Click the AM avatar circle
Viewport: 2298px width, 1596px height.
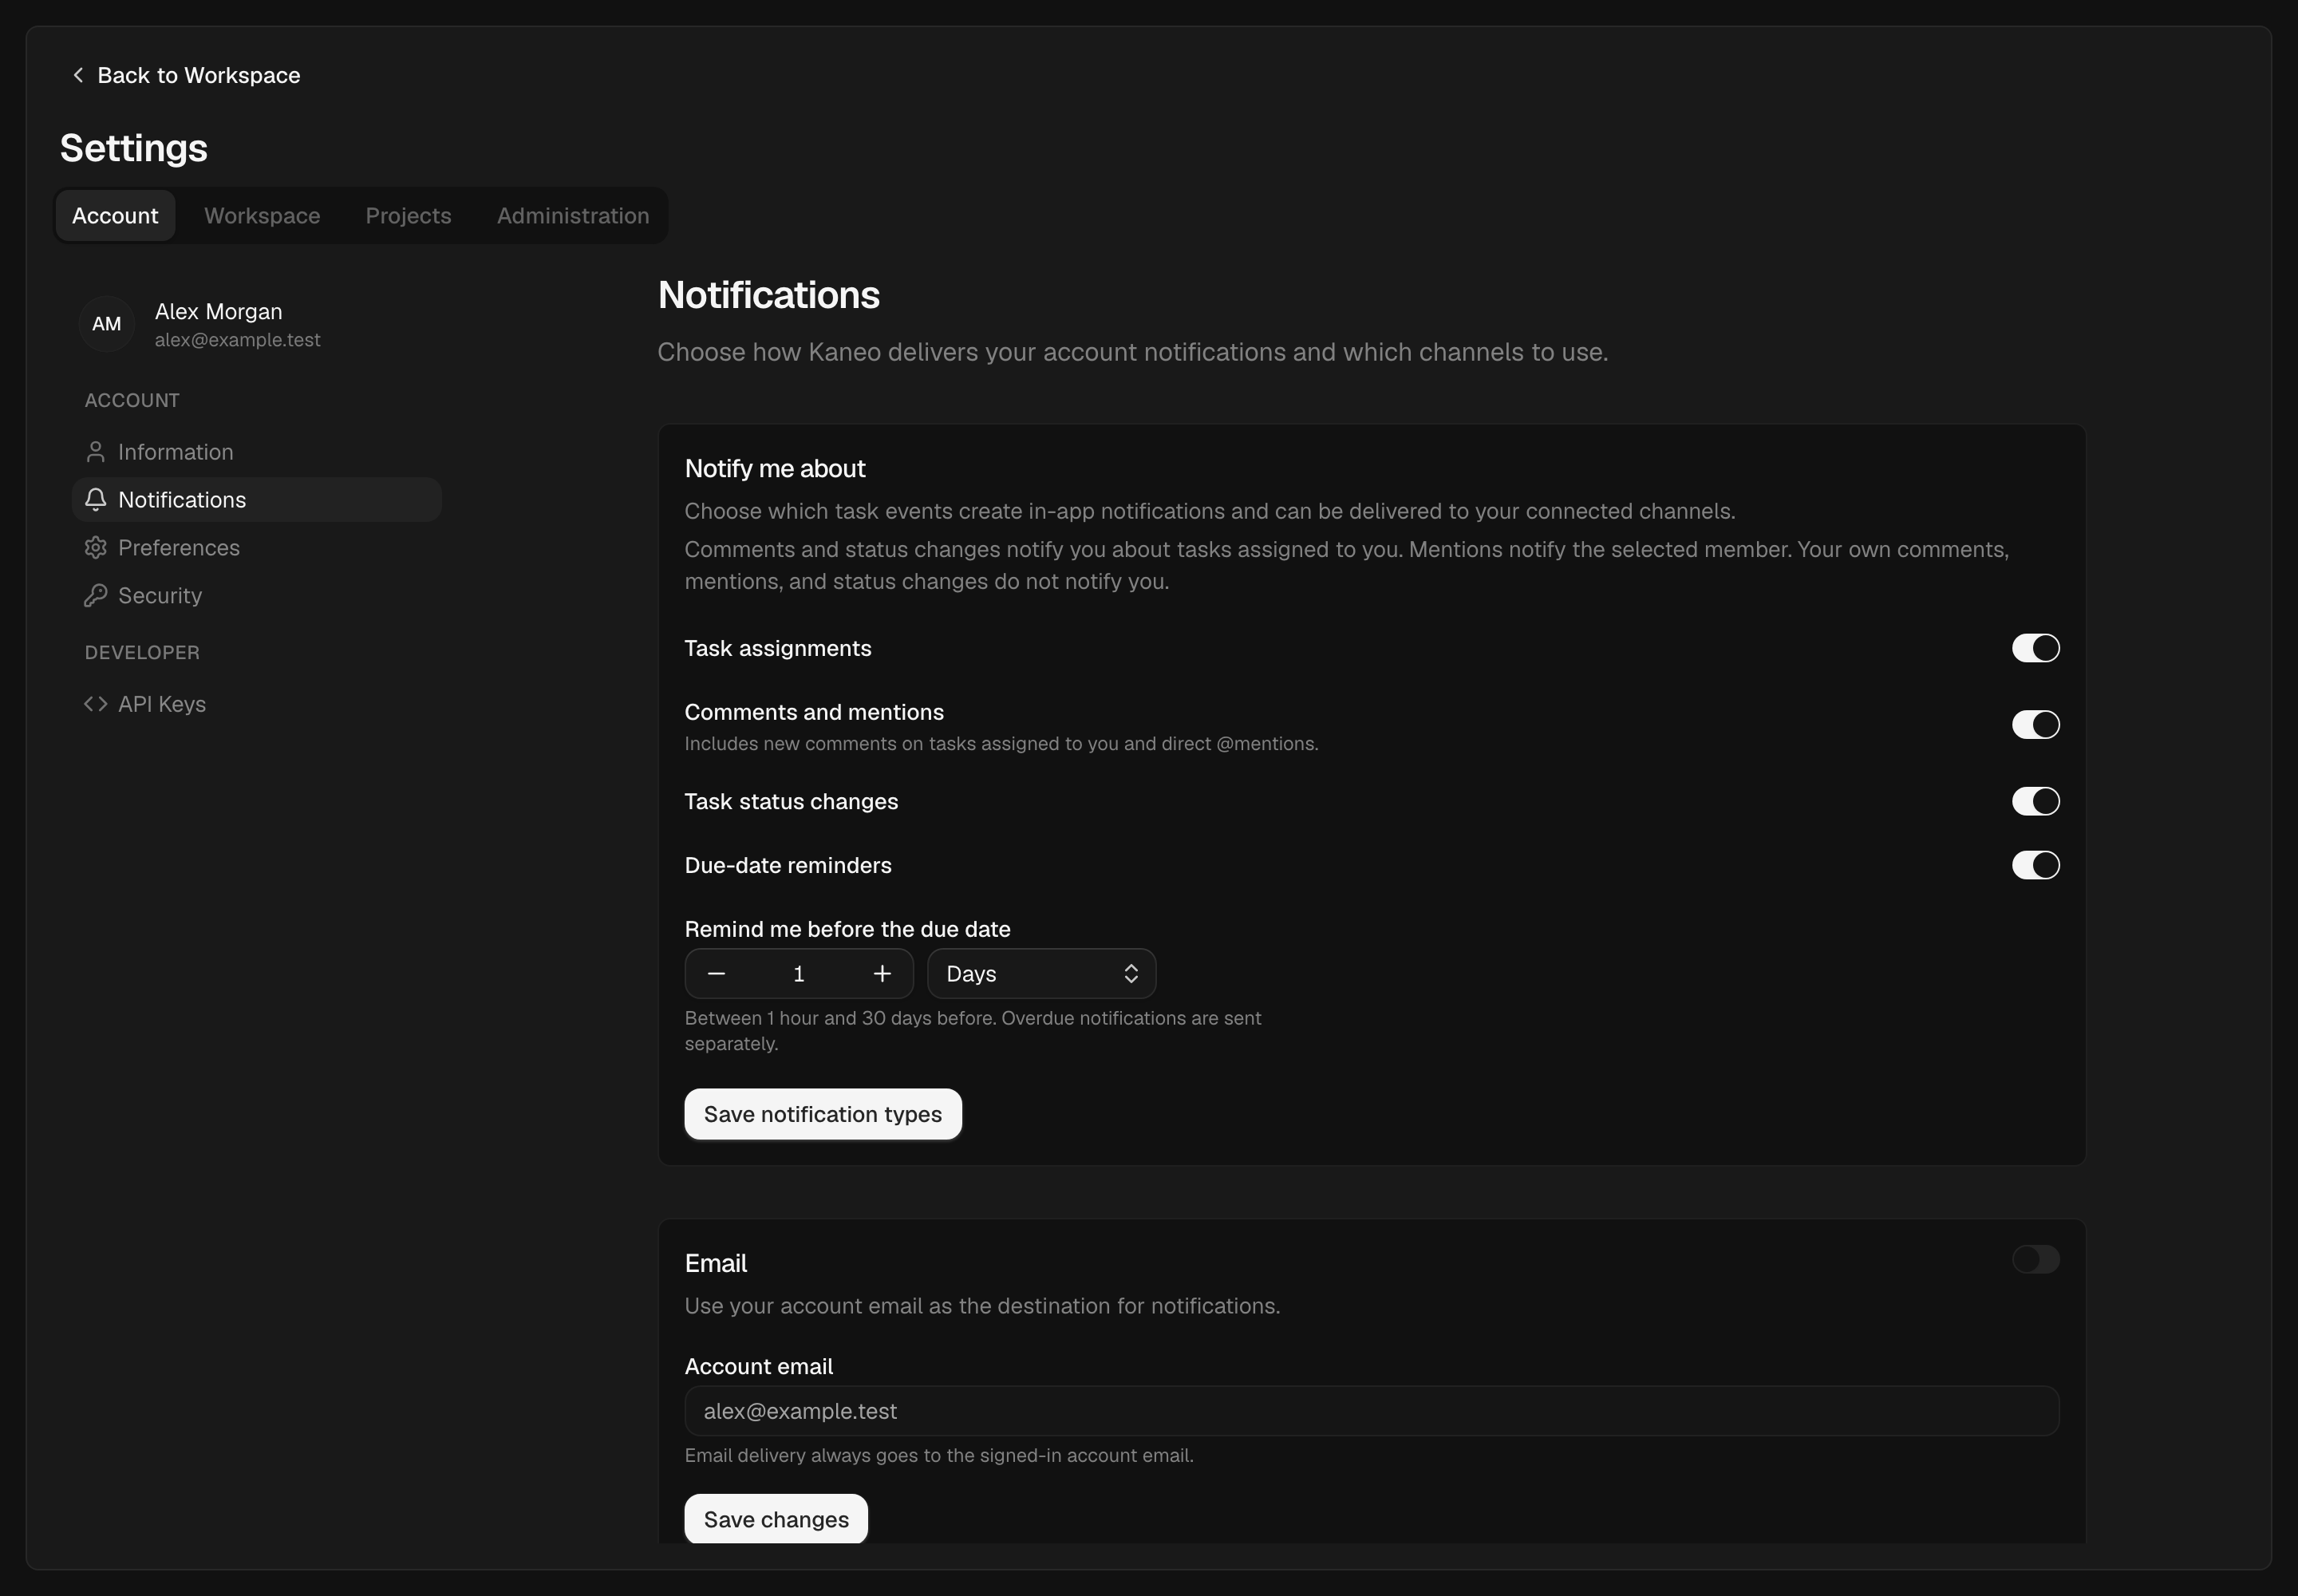coord(107,324)
